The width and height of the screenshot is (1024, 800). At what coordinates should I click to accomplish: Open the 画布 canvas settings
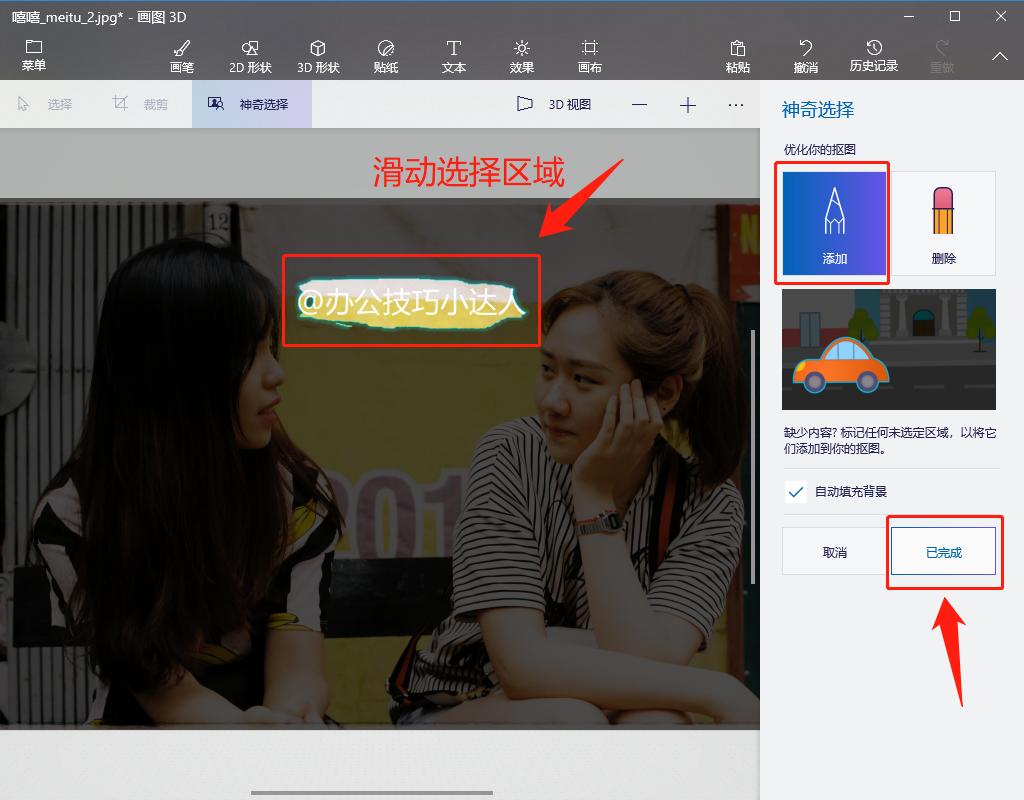click(589, 55)
